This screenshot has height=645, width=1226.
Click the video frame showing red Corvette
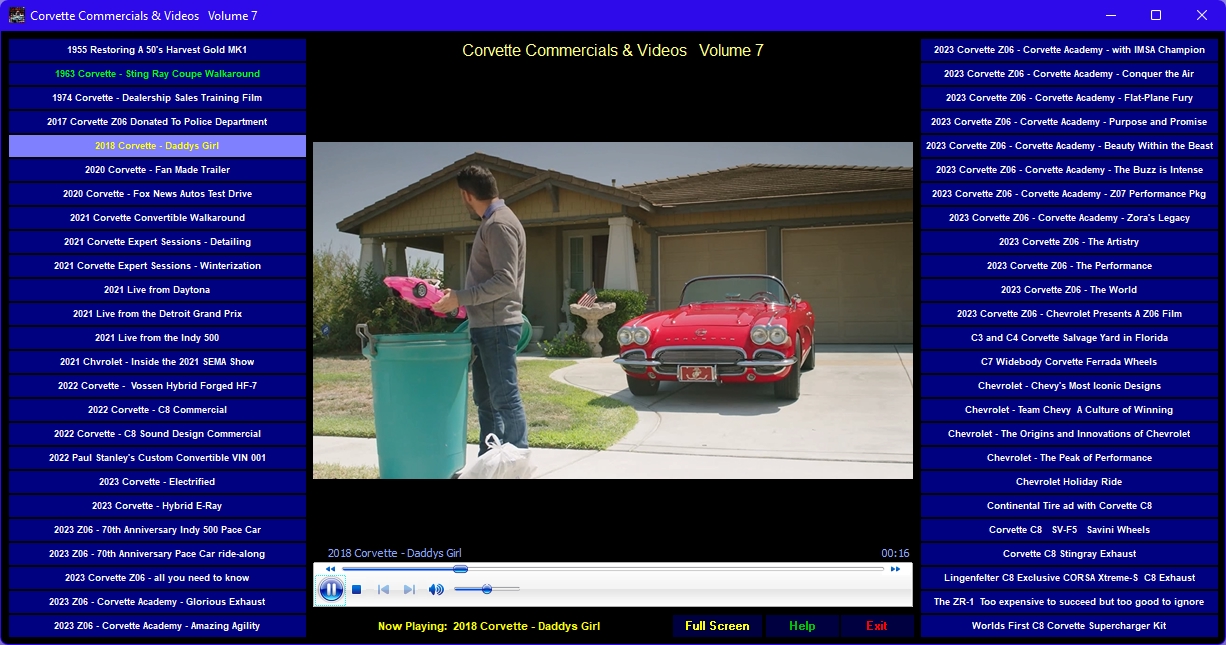pyautogui.click(x=613, y=310)
